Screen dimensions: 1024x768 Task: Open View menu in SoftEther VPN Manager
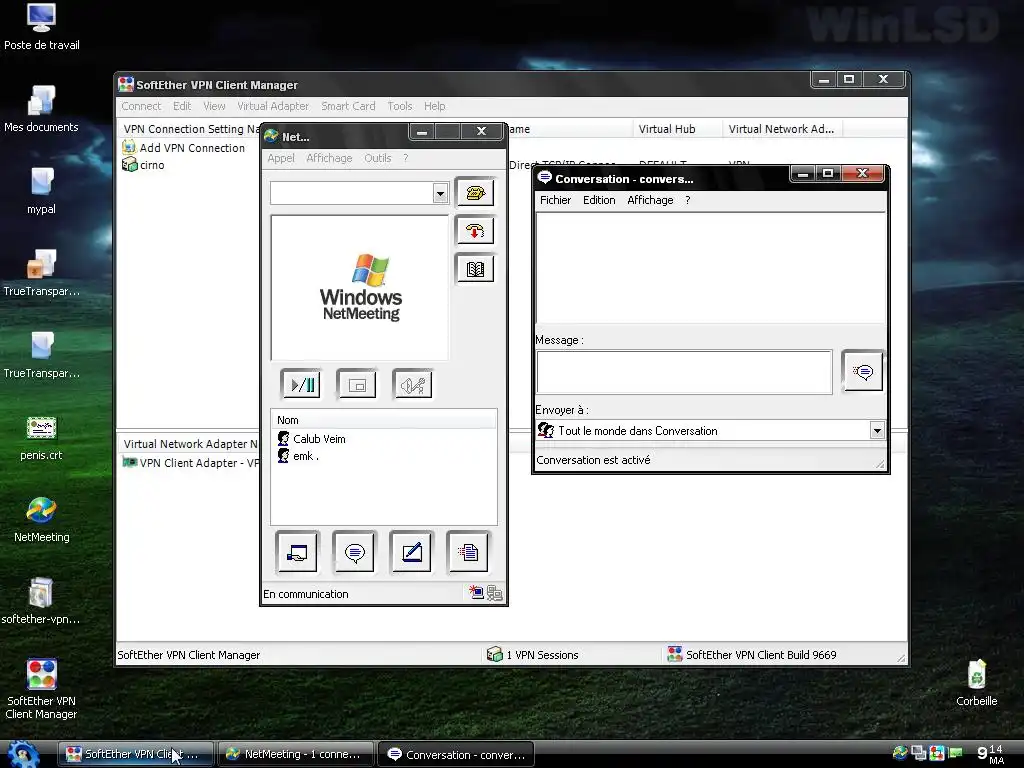point(214,106)
